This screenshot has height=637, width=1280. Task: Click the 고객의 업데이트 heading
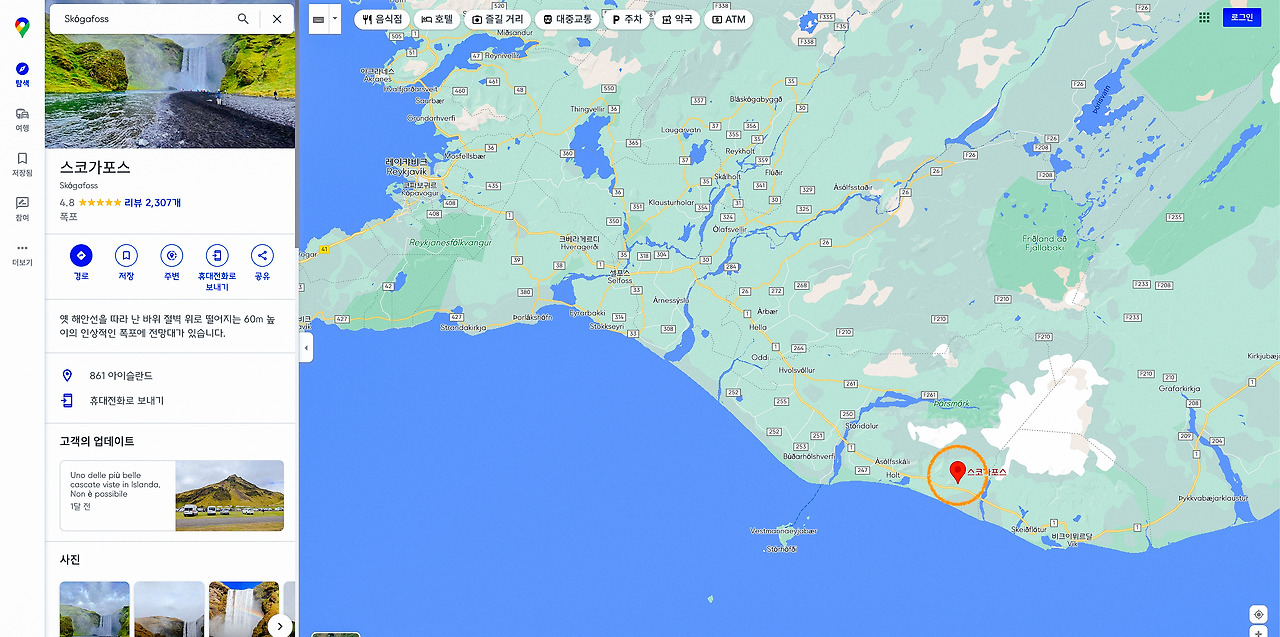tap(97, 441)
